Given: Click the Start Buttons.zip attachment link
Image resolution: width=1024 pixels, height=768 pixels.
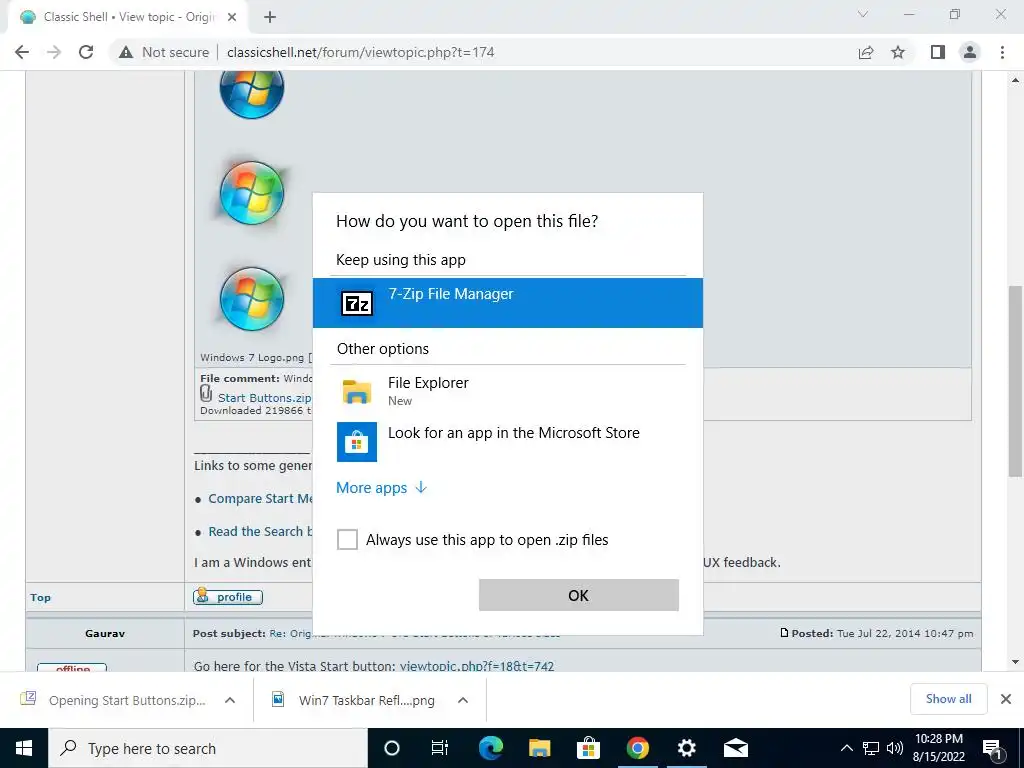Looking at the screenshot, I should click(264, 398).
